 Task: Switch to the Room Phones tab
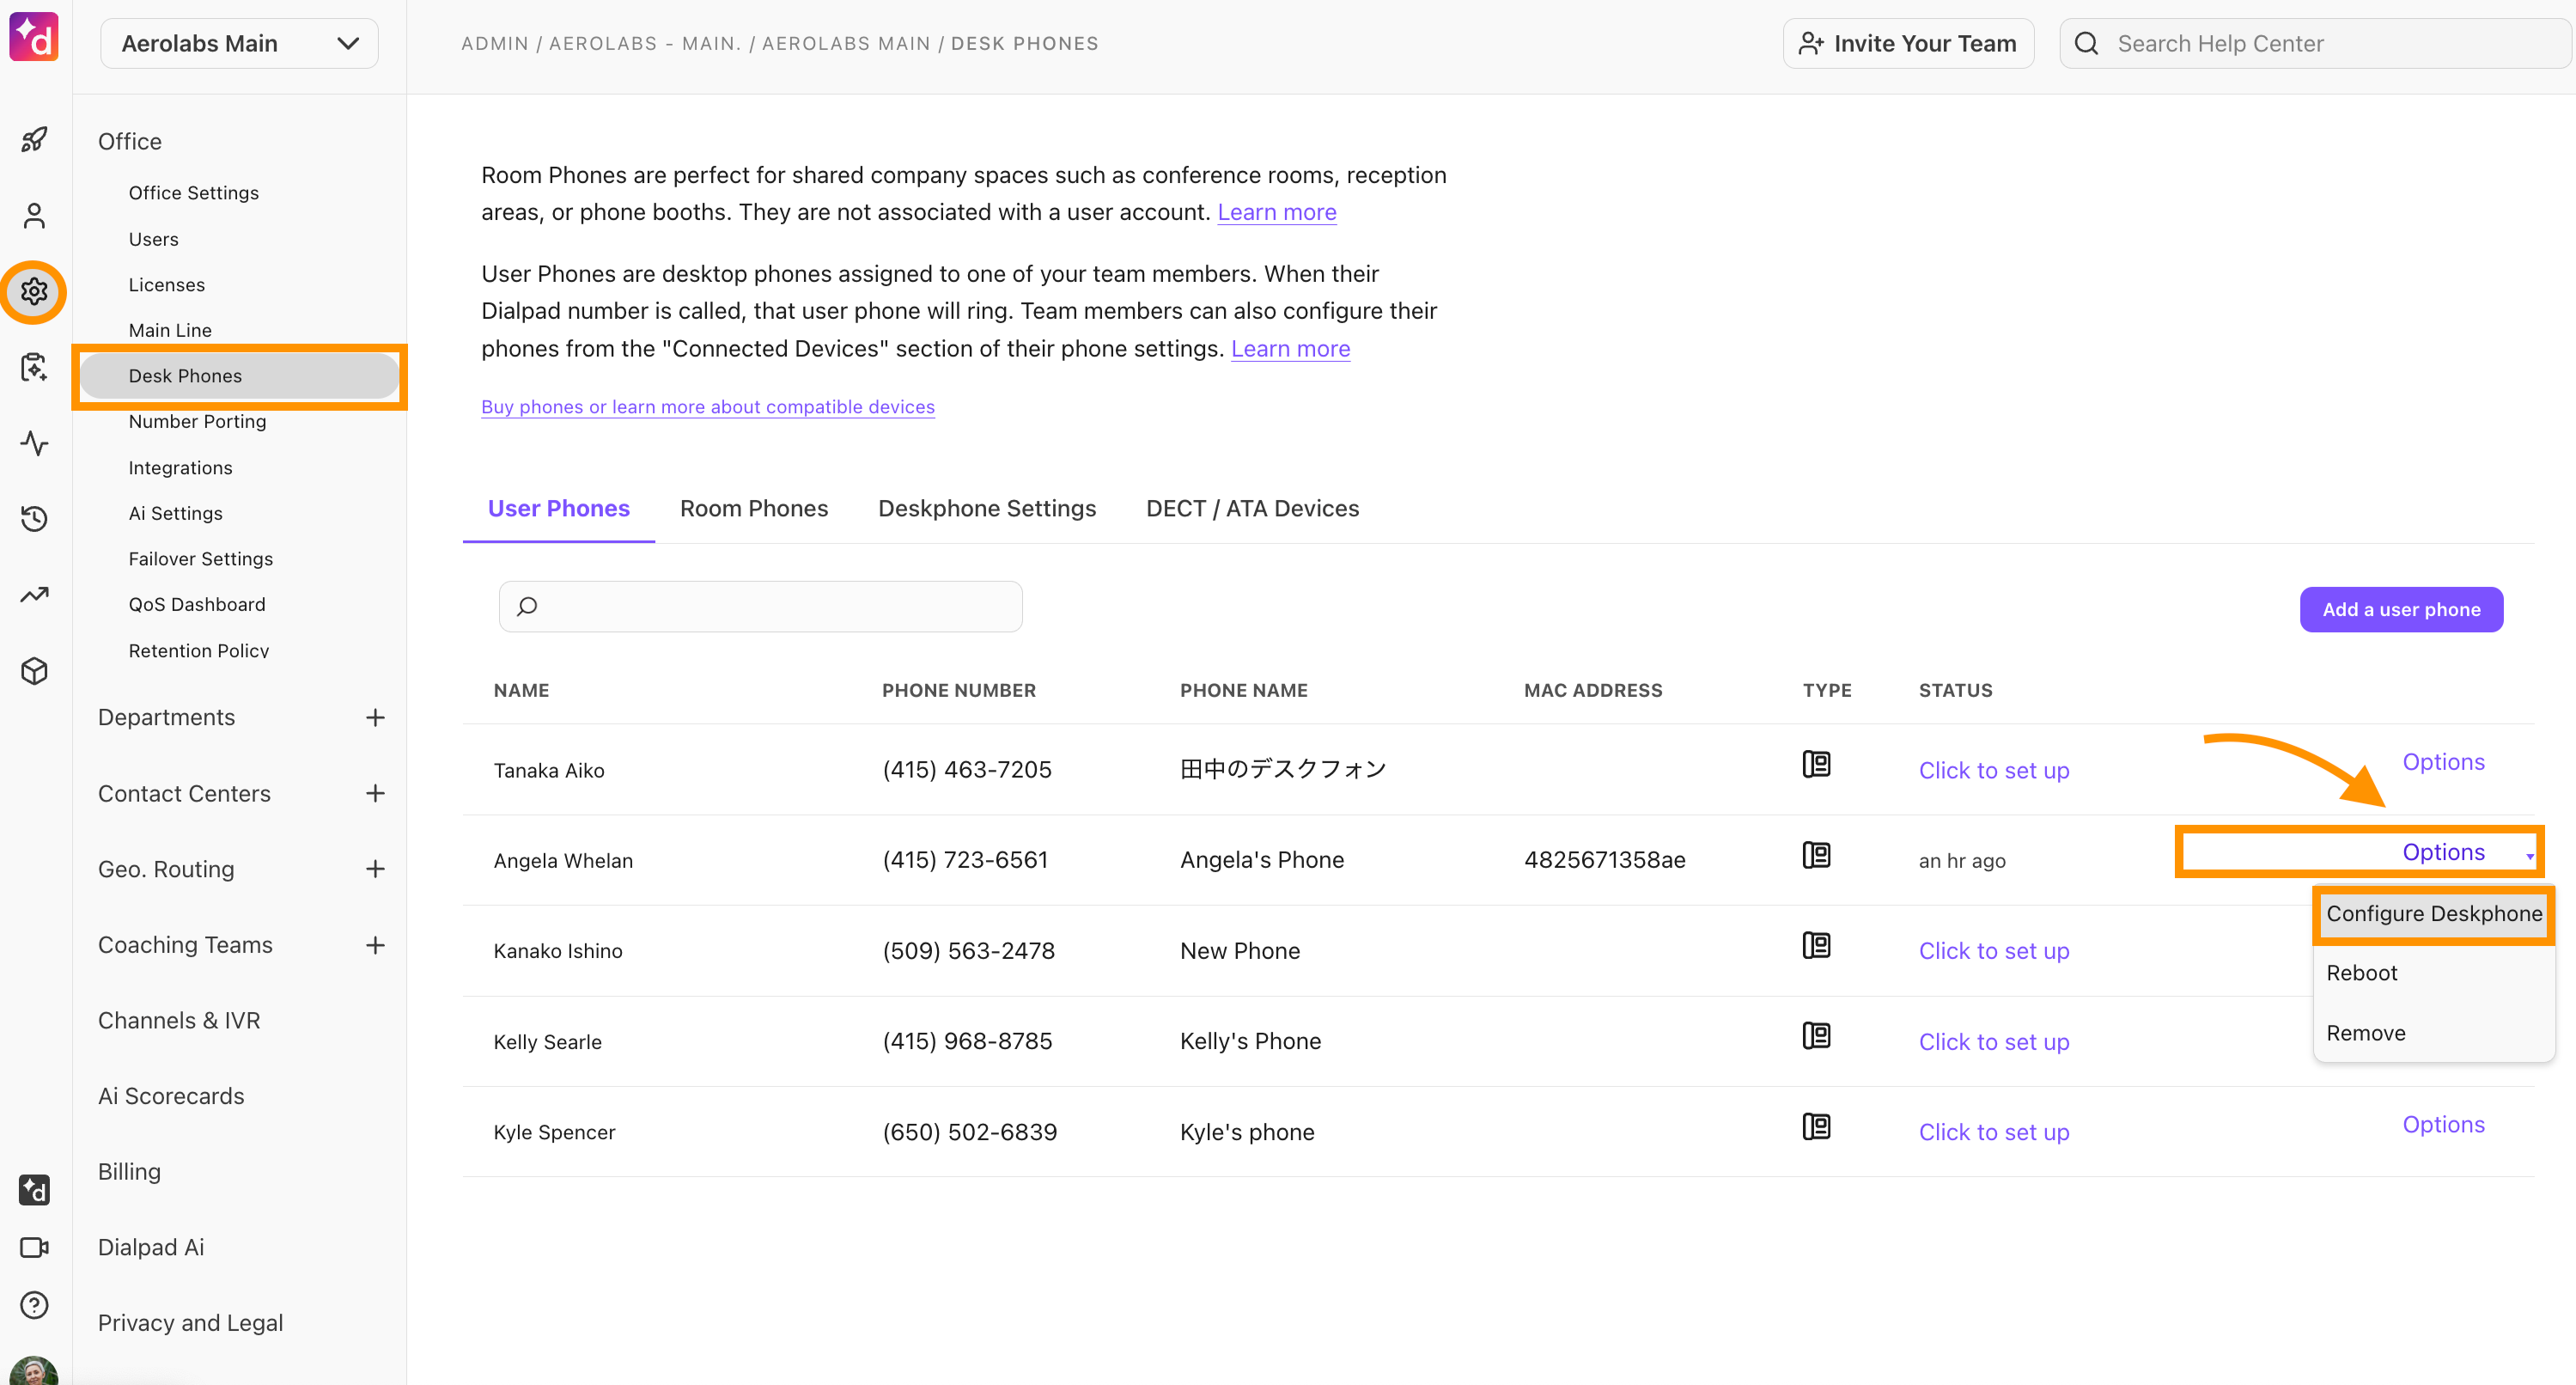tap(754, 509)
